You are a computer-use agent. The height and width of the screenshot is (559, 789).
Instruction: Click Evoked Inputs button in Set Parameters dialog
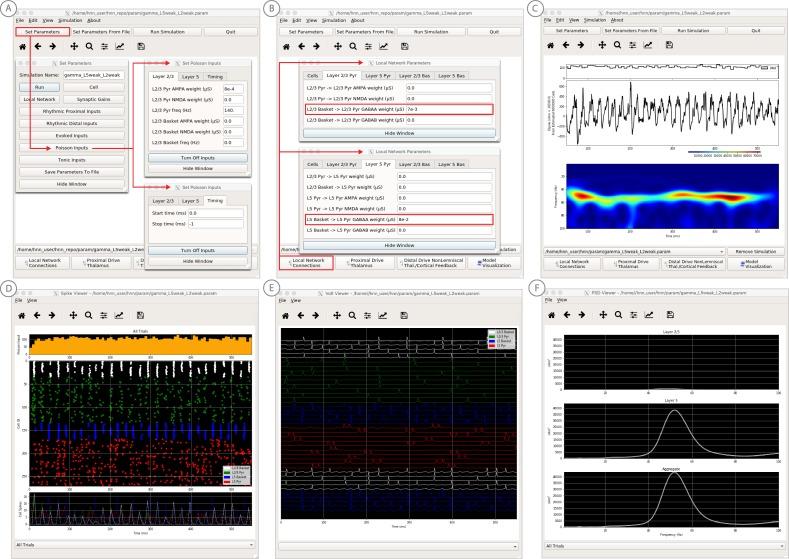coord(72,136)
